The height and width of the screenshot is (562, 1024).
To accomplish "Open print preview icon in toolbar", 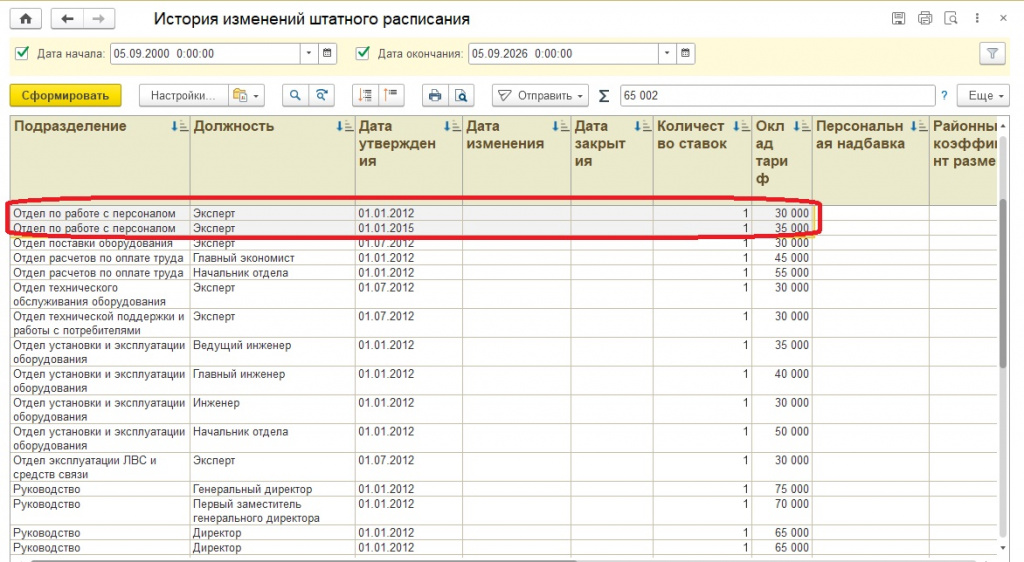I will 461,95.
